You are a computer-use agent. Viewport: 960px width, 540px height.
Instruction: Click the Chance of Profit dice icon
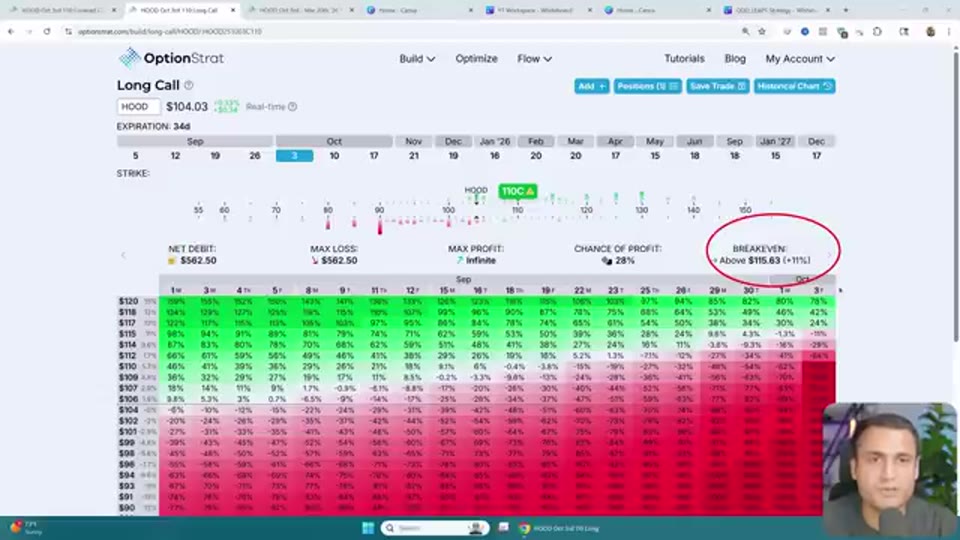pyautogui.click(x=607, y=261)
